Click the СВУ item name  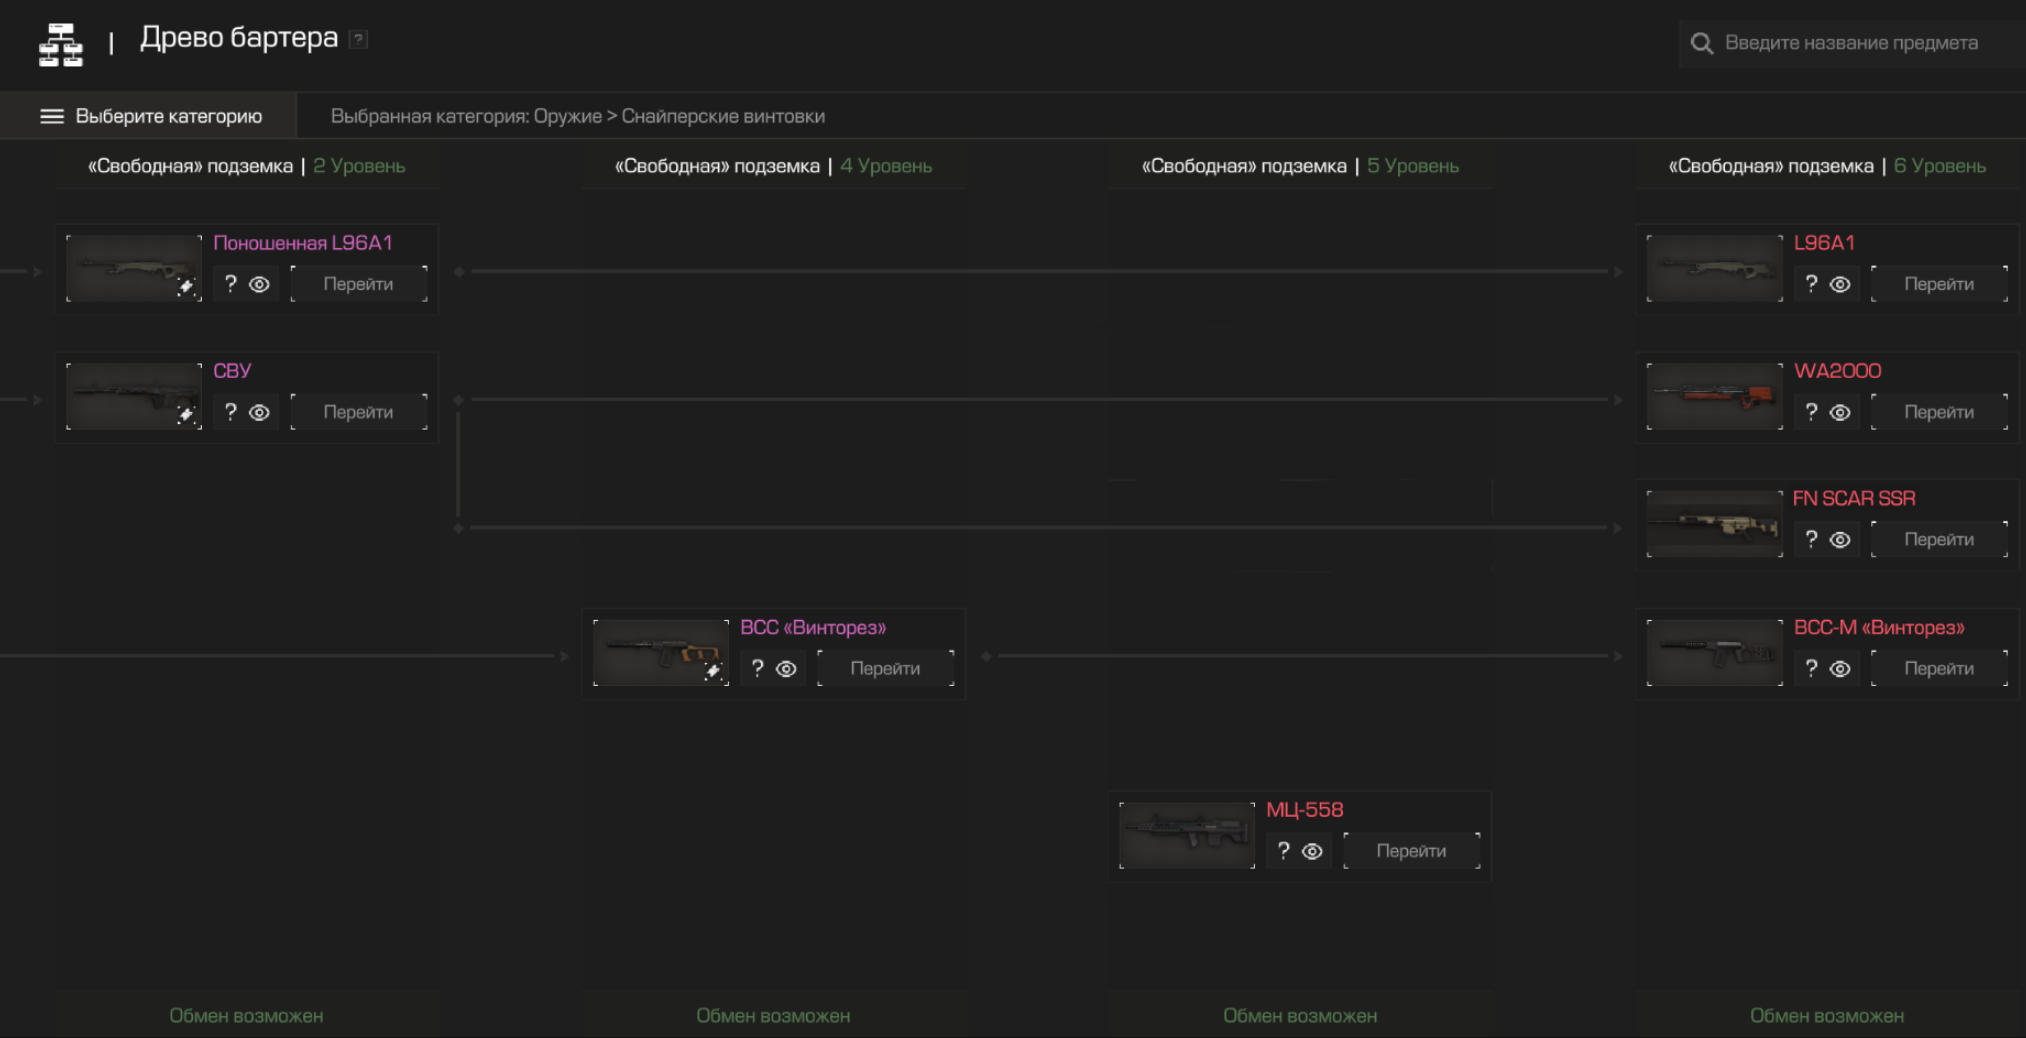tap(232, 371)
